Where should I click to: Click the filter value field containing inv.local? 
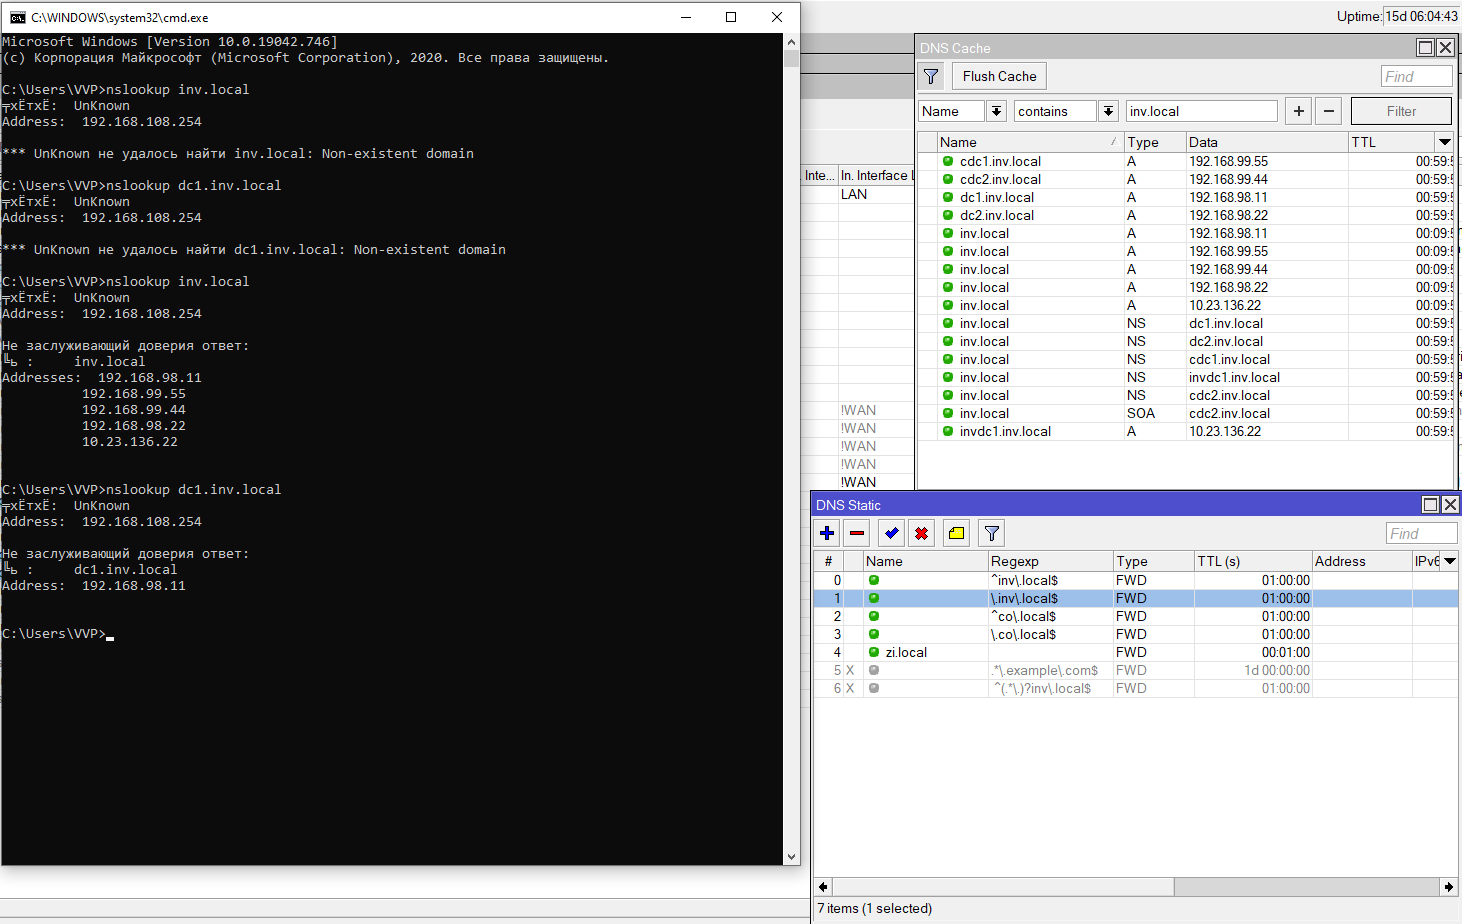1202,111
